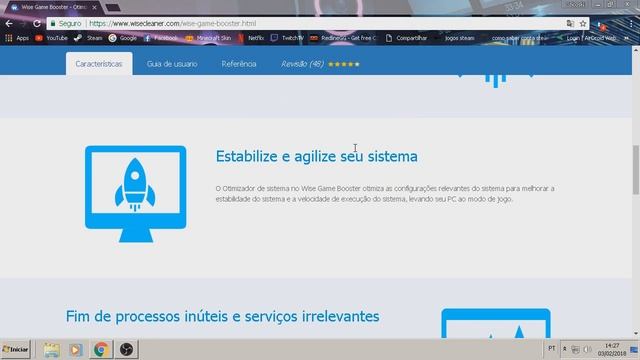Bookmark this page with the star icon
This screenshot has width=640, height=360.
583,24
